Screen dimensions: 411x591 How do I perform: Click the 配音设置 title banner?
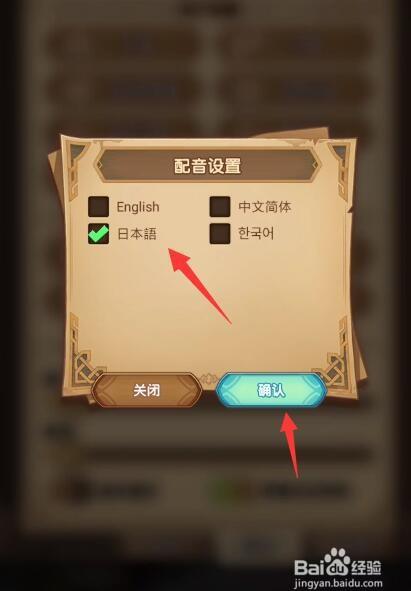[x=207, y=166]
